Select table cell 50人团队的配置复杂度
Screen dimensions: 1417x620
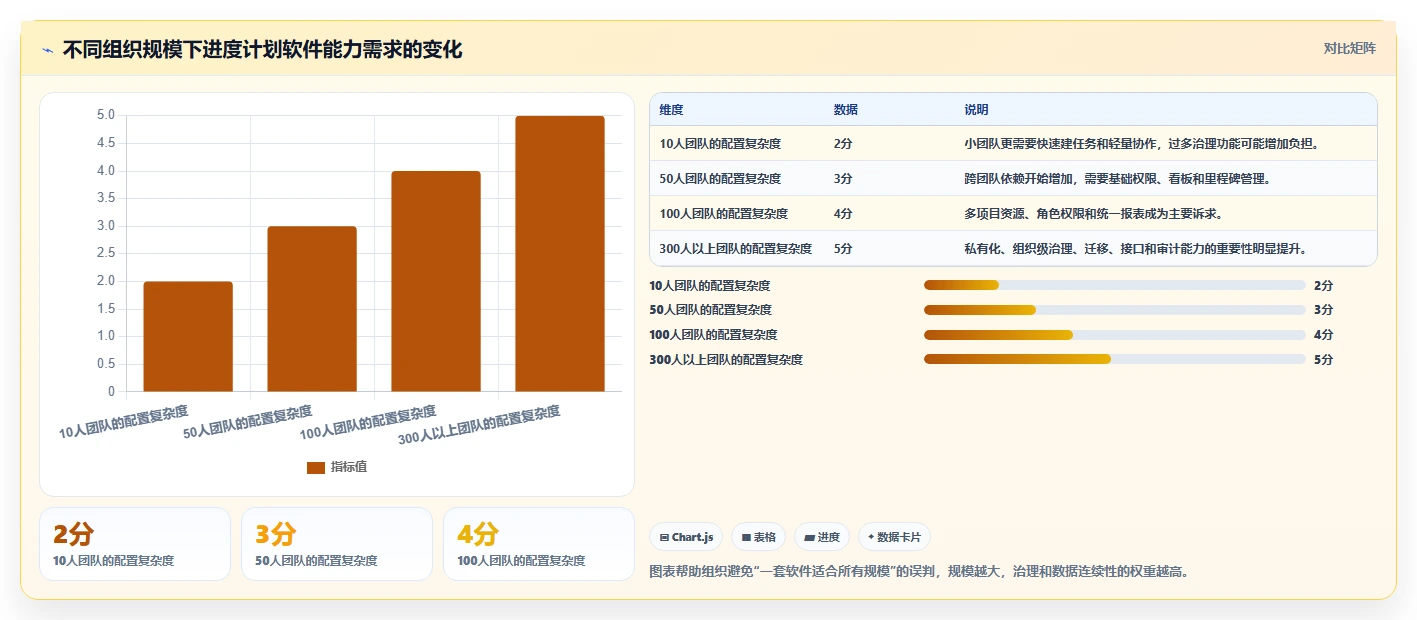tap(720, 179)
